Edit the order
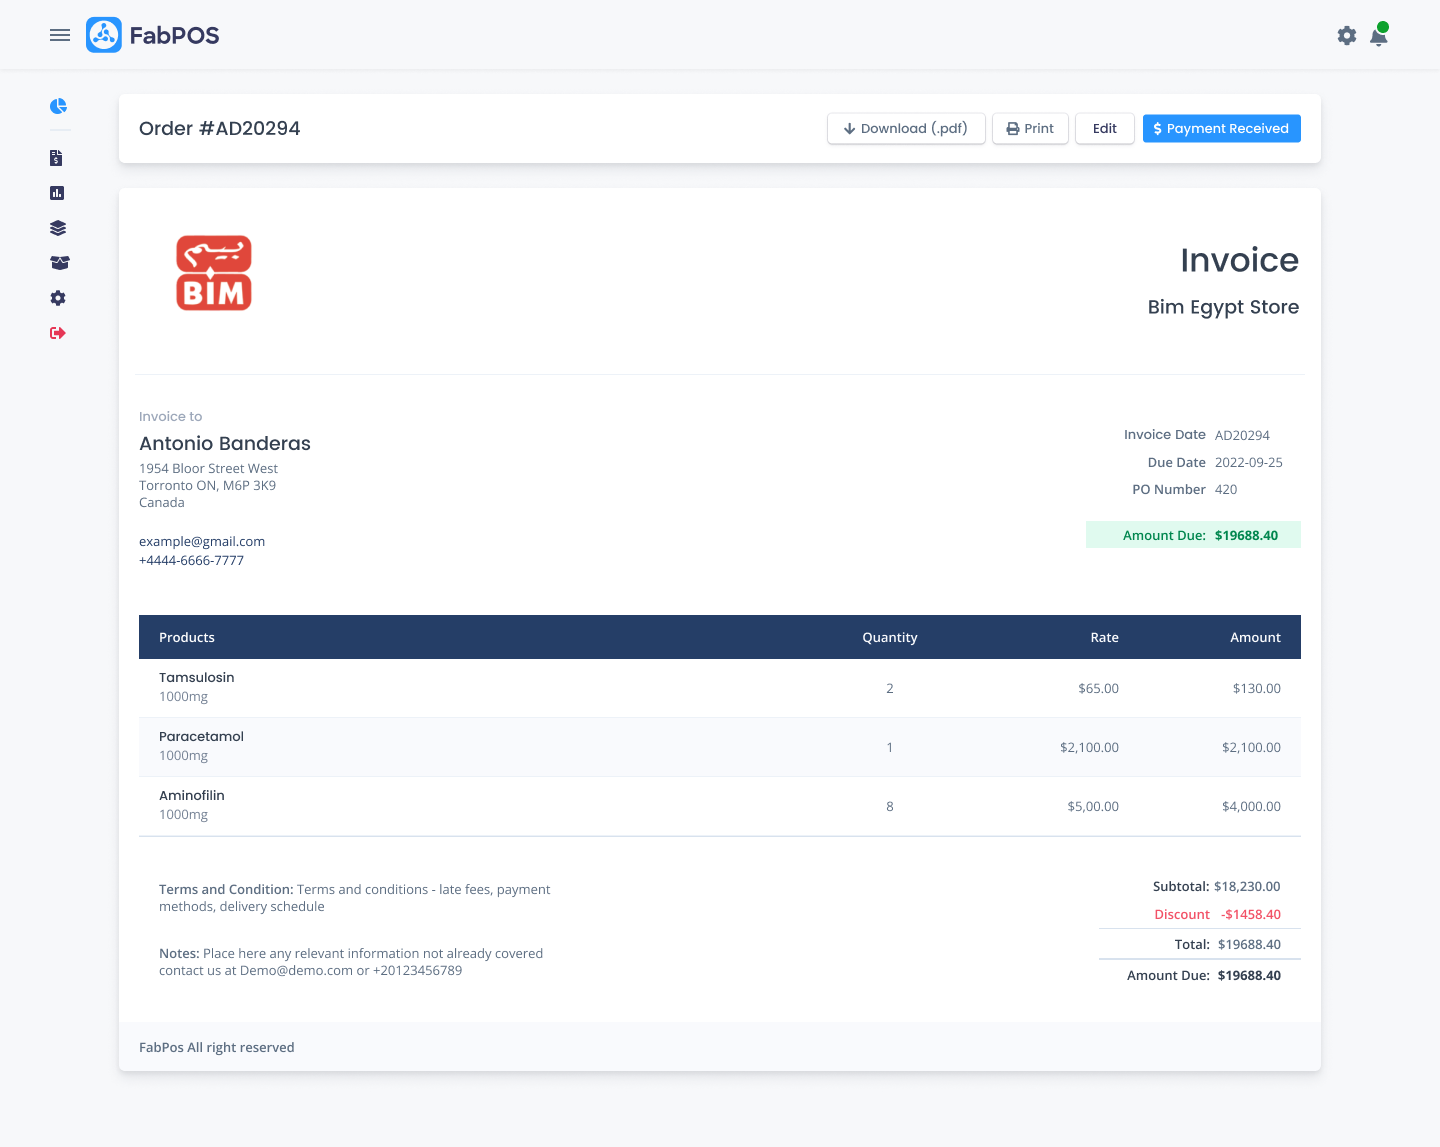 click(1105, 128)
